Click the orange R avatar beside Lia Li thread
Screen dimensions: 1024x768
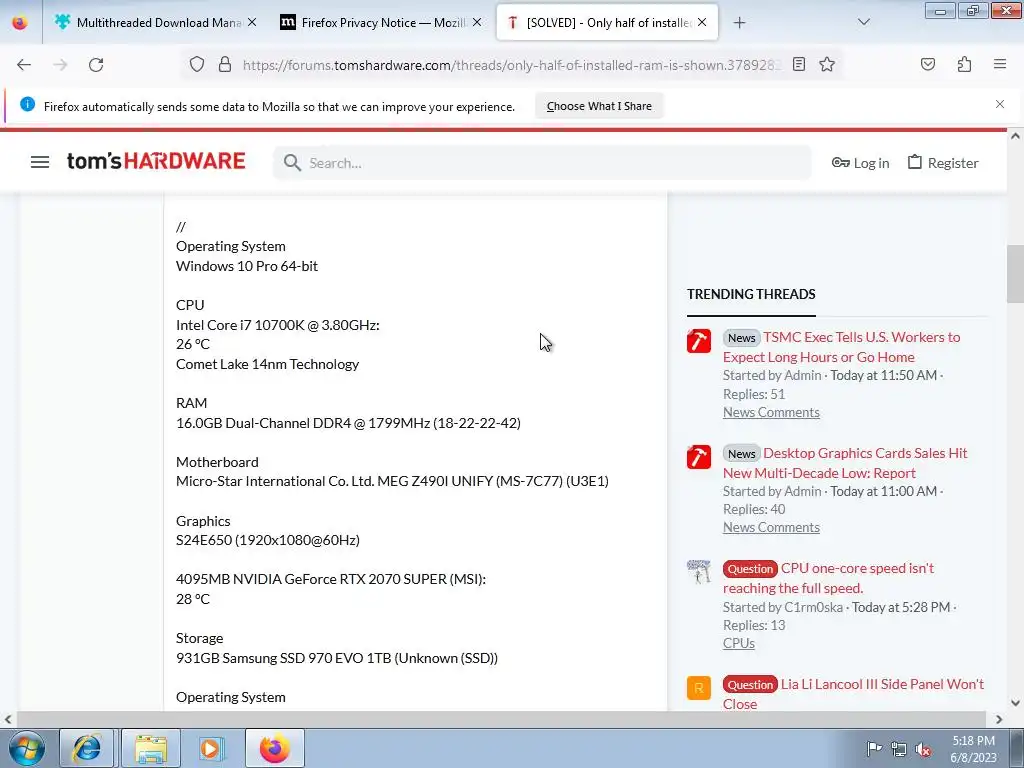coord(699,688)
